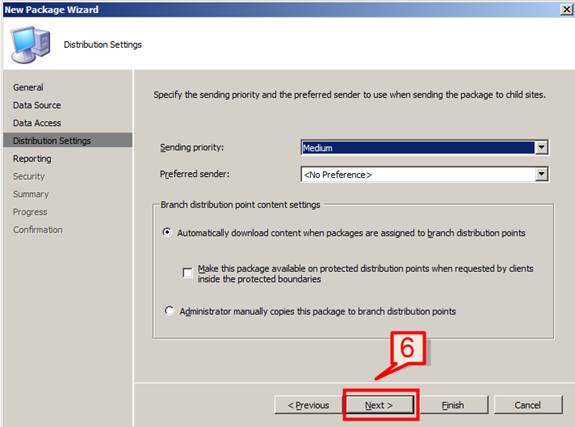Image resolution: width=575 pixels, height=427 pixels.
Task: Open the Sending priority dropdown arrow
Action: click(x=541, y=147)
